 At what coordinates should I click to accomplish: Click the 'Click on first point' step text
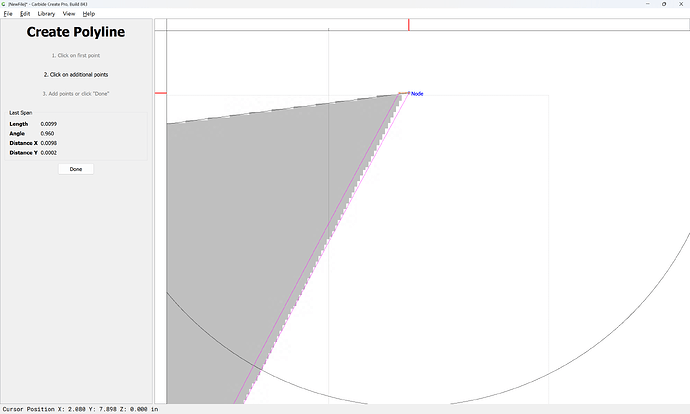76,55
